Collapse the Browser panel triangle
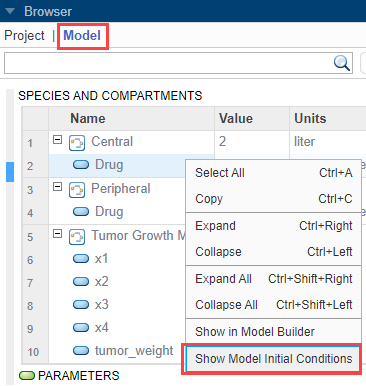Viewport: 366px width, 386px height. pos(10,11)
